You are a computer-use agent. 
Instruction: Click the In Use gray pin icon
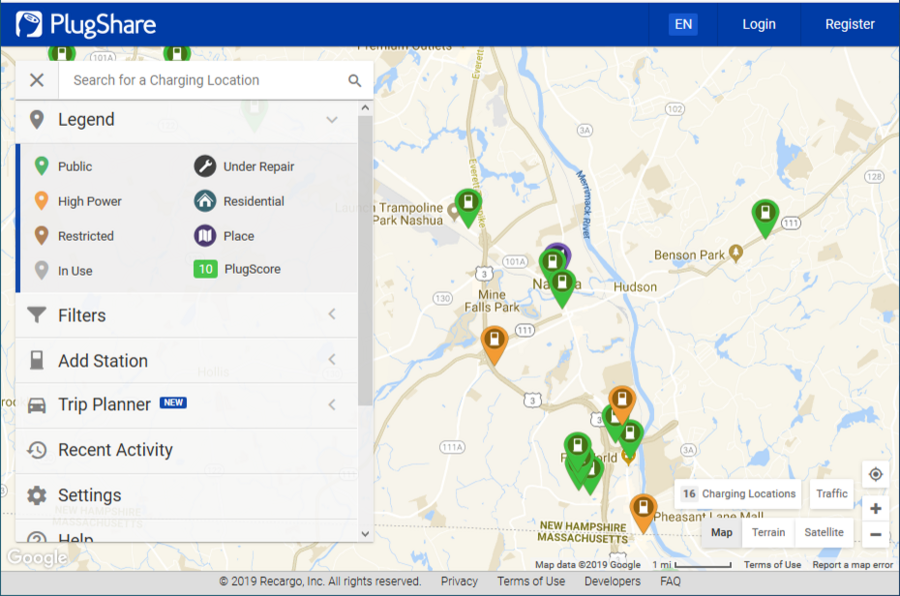(x=41, y=270)
